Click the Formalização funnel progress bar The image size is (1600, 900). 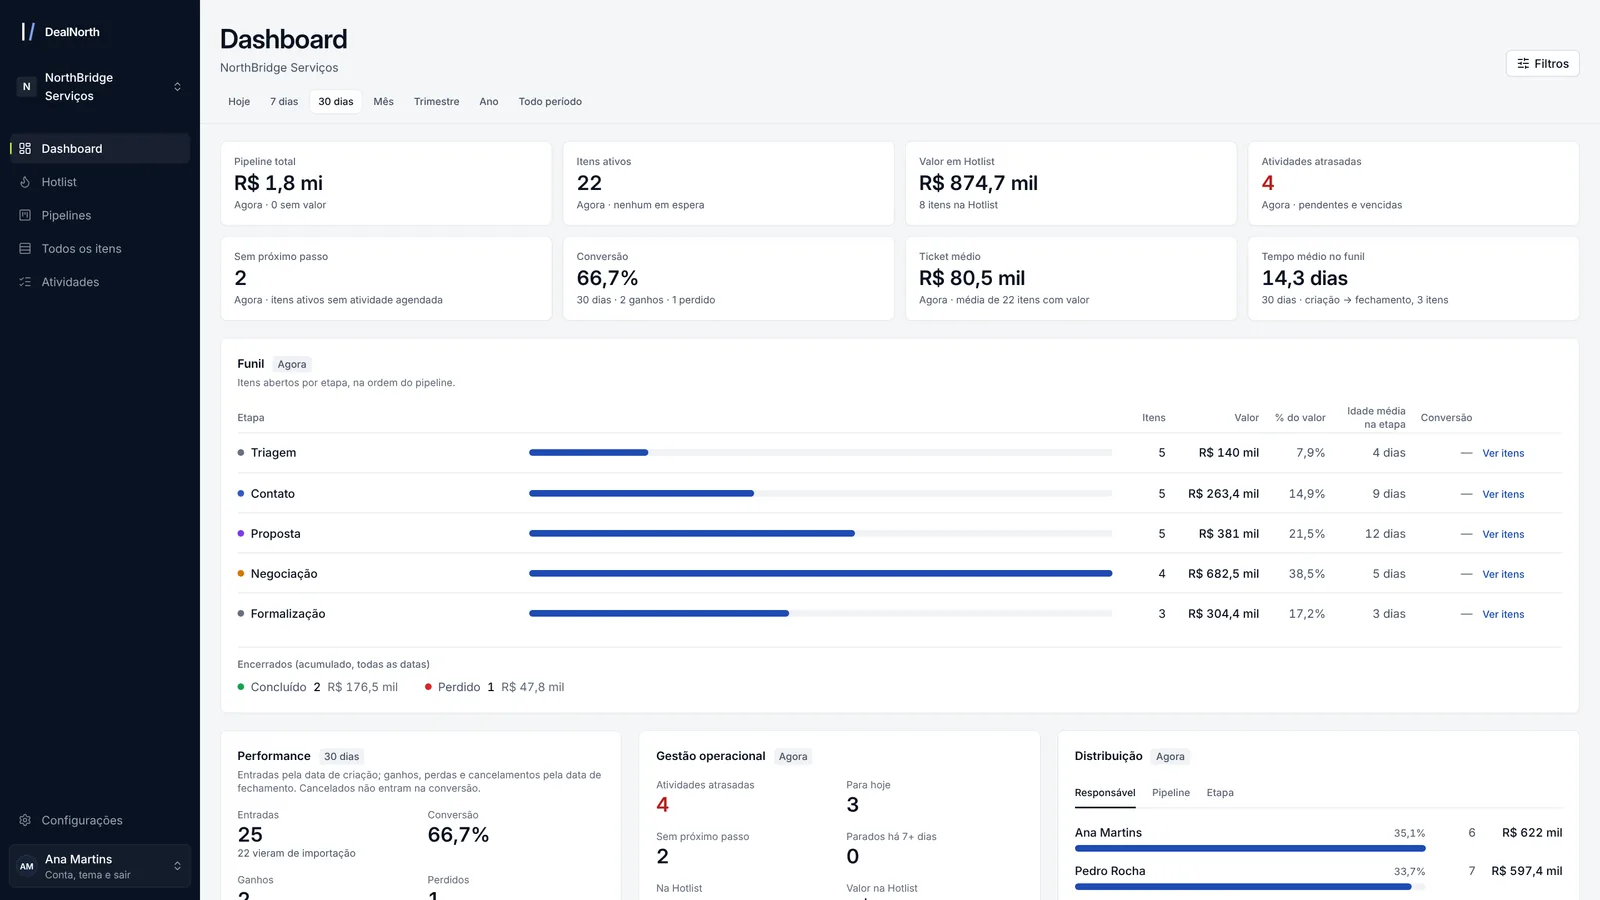pyautogui.click(x=820, y=613)
